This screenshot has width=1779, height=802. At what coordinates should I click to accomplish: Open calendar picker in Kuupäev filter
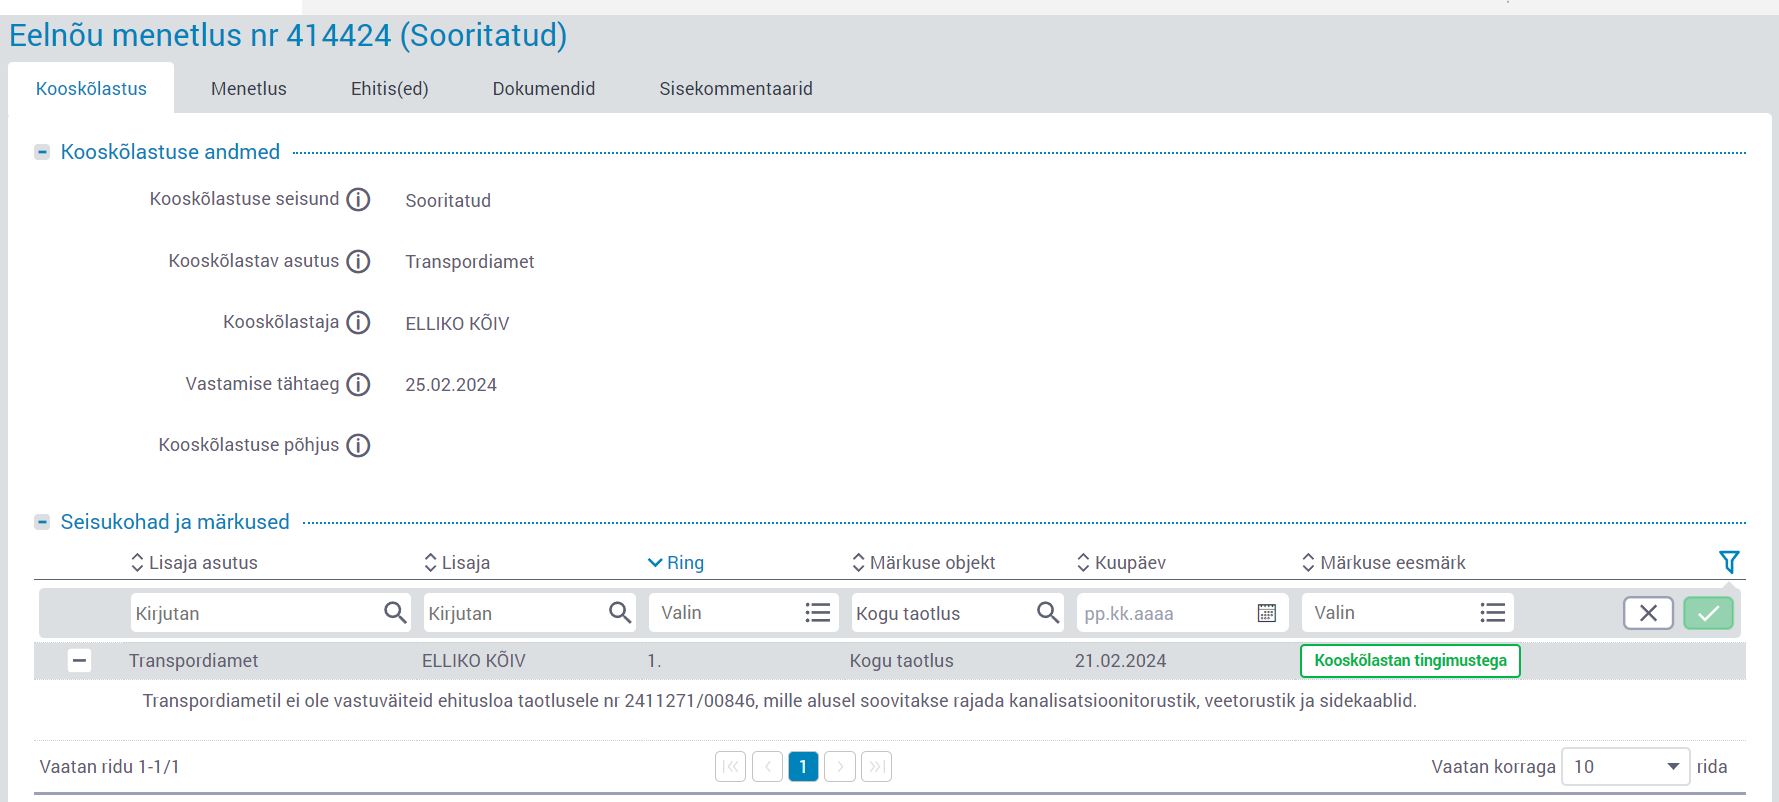coord(1266,613)
